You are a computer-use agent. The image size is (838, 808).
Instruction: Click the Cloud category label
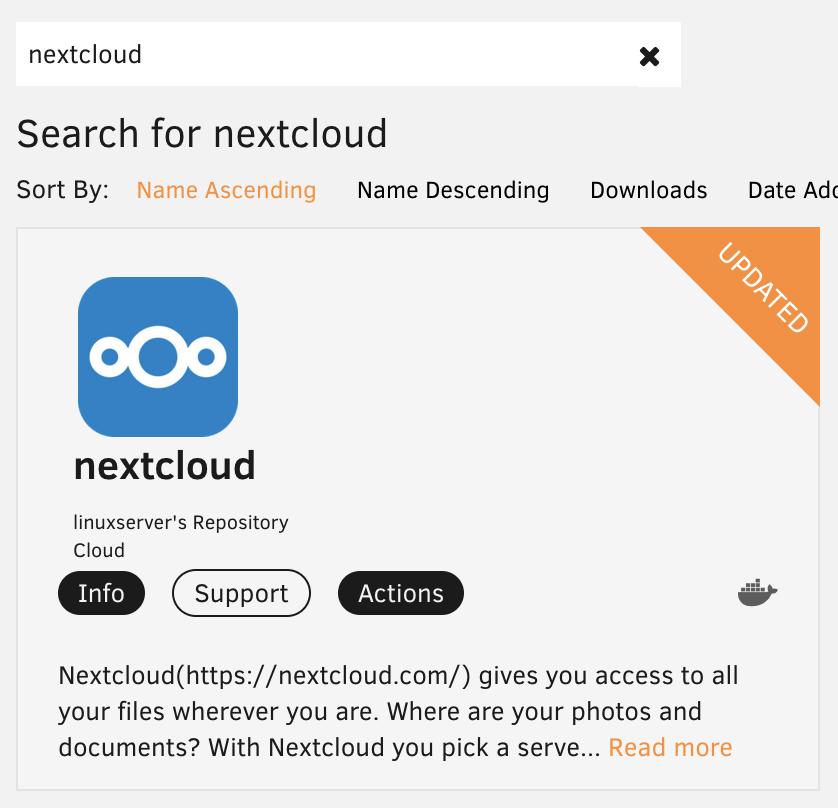[x=99, y=550]
